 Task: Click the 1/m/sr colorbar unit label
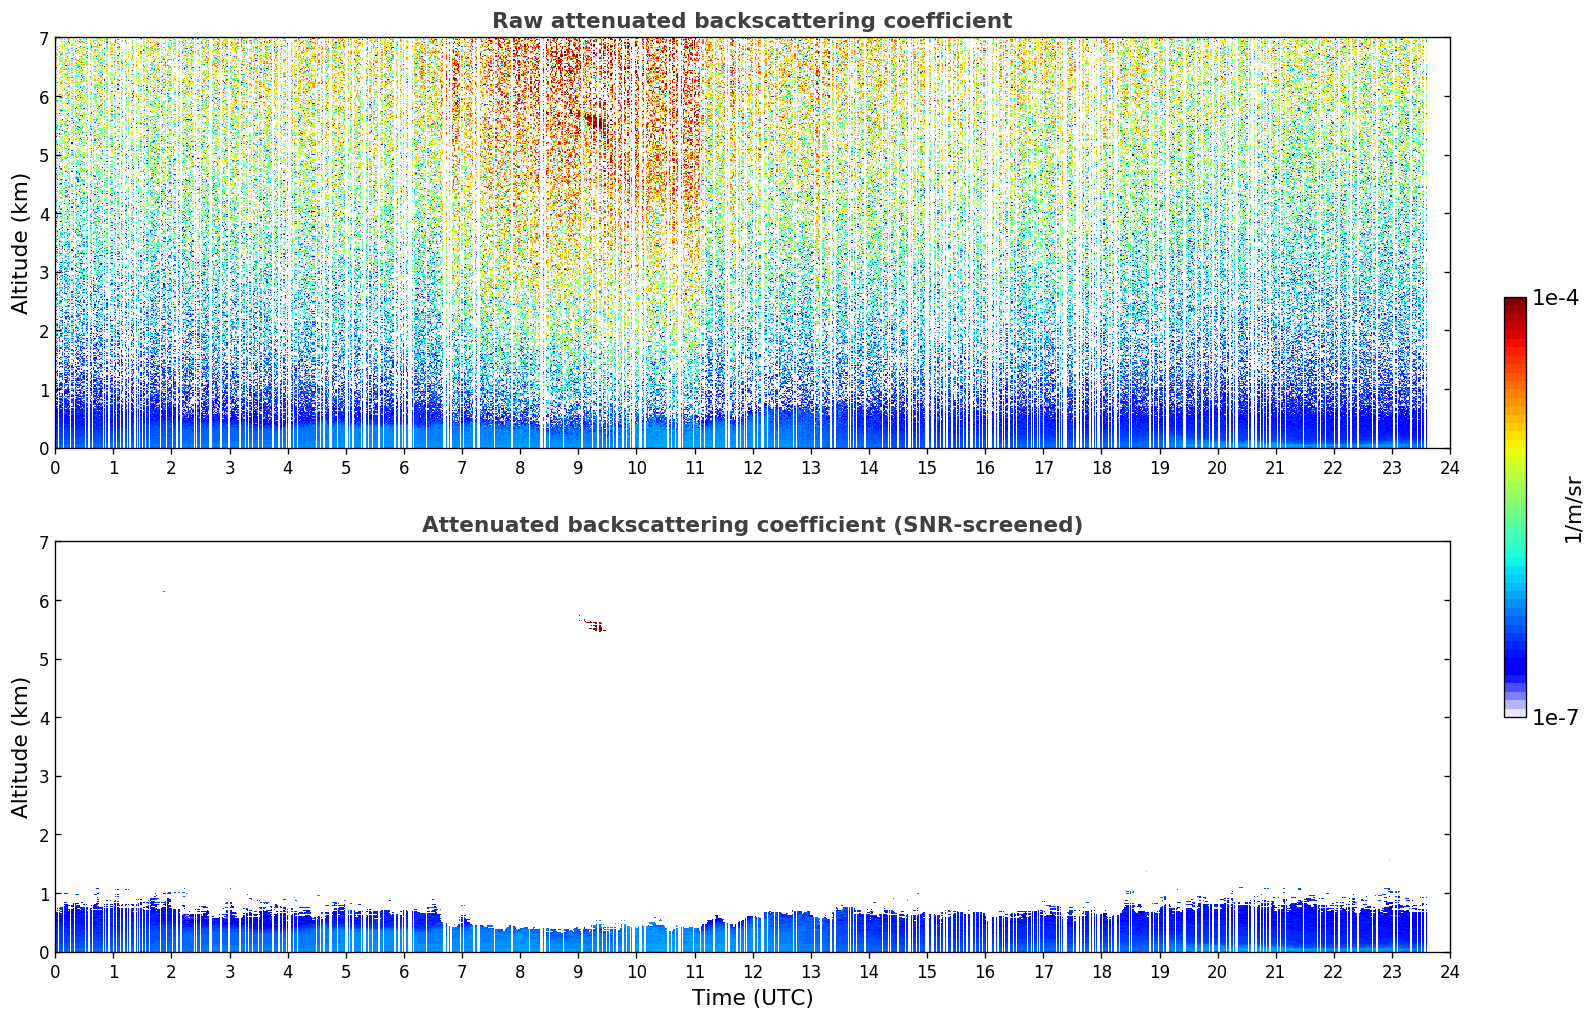1573,509
